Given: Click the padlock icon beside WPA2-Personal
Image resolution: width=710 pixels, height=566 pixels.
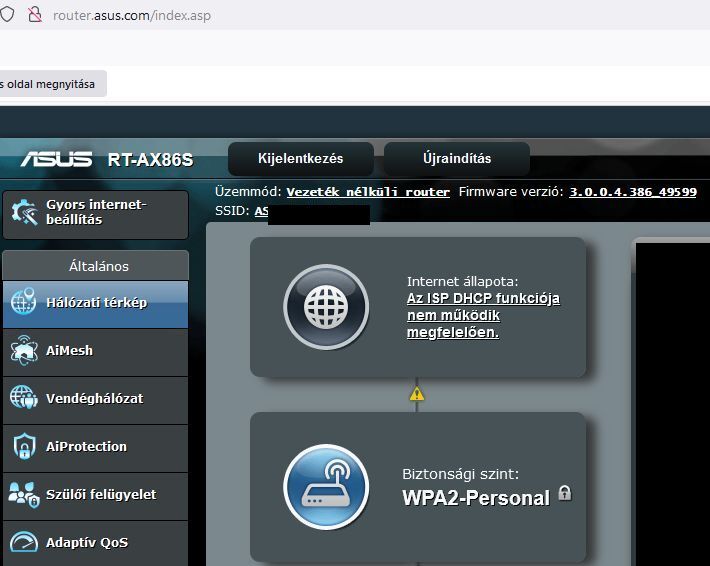Looking at the screenshot, I should [x=565, y=493].
